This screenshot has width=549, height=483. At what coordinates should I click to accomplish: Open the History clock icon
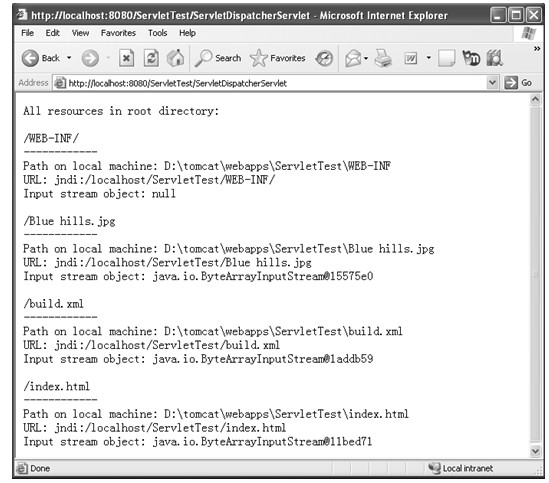click(x=324, y=58)
